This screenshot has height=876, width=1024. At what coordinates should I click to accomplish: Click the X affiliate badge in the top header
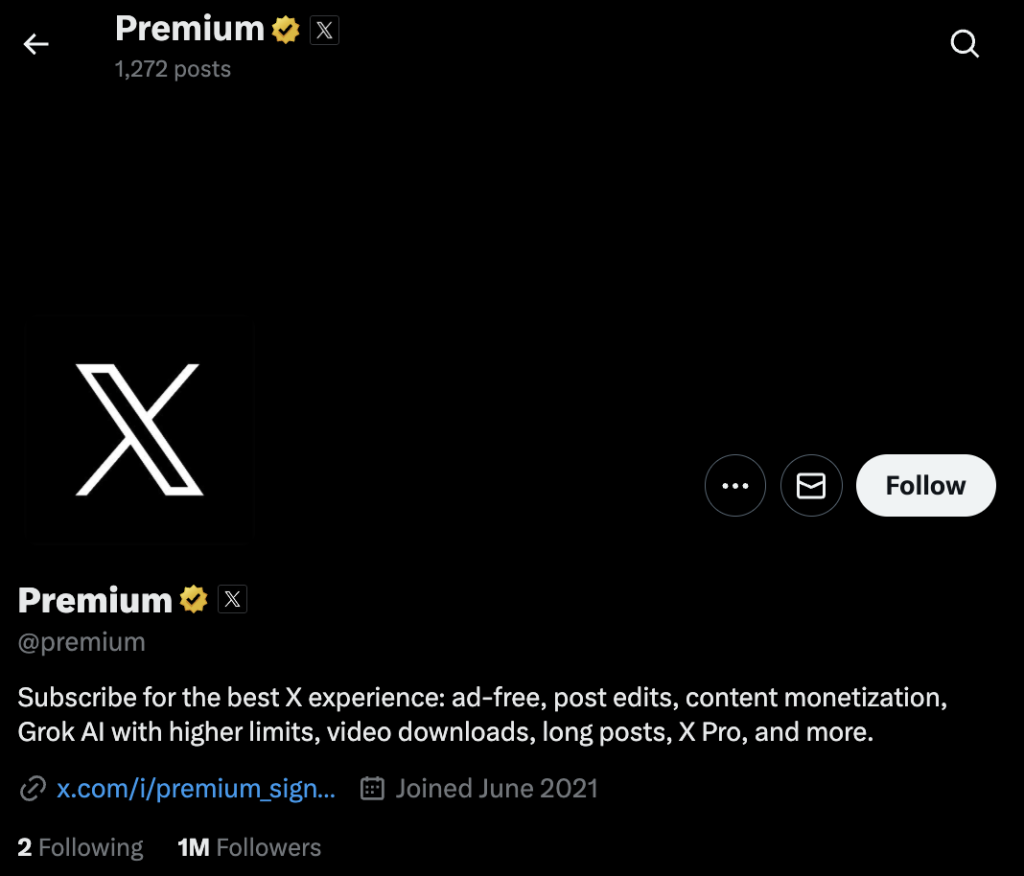324,30
